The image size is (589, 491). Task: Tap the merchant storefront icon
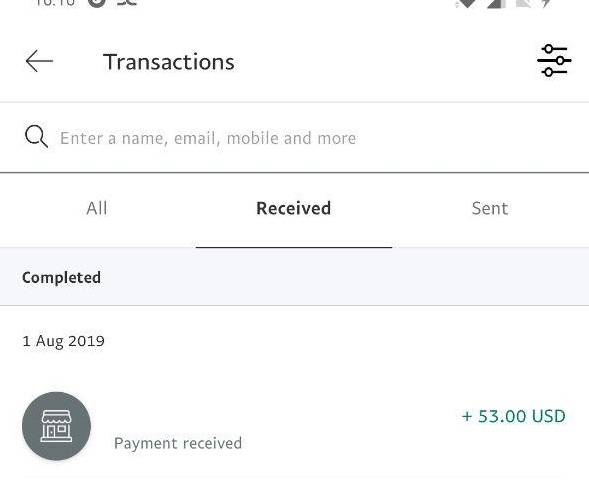56,426
